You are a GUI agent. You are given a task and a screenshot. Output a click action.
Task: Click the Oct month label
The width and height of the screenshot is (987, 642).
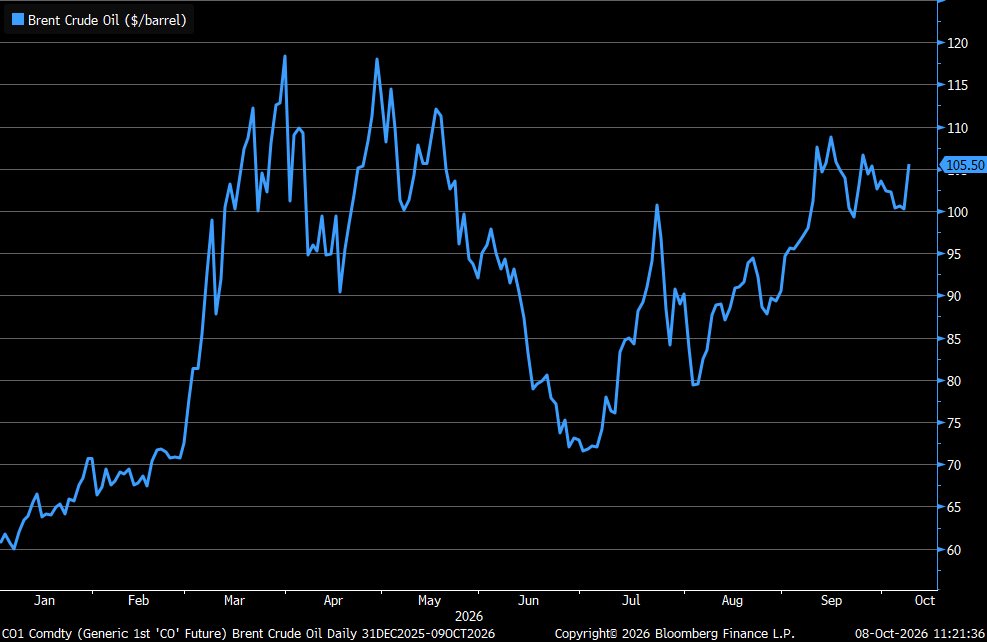925,600
